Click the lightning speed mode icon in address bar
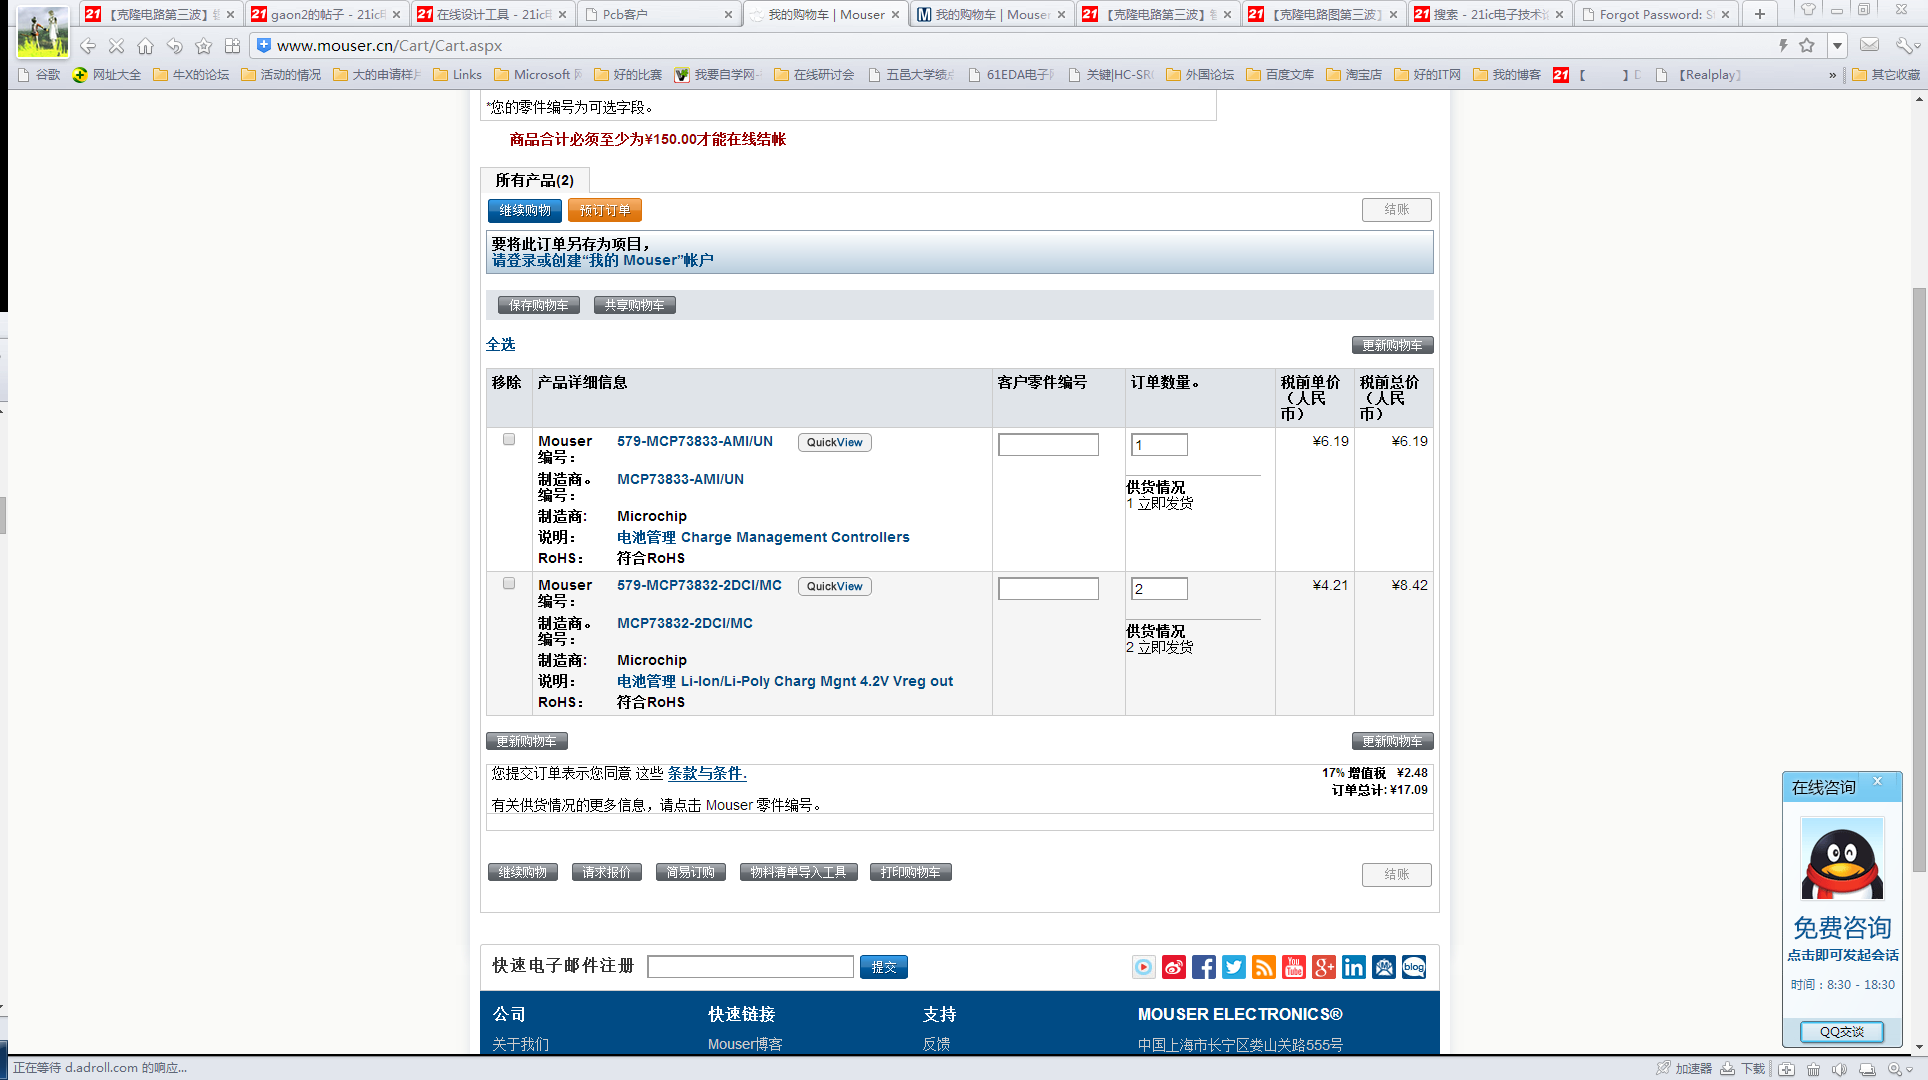 point(1782,45)
